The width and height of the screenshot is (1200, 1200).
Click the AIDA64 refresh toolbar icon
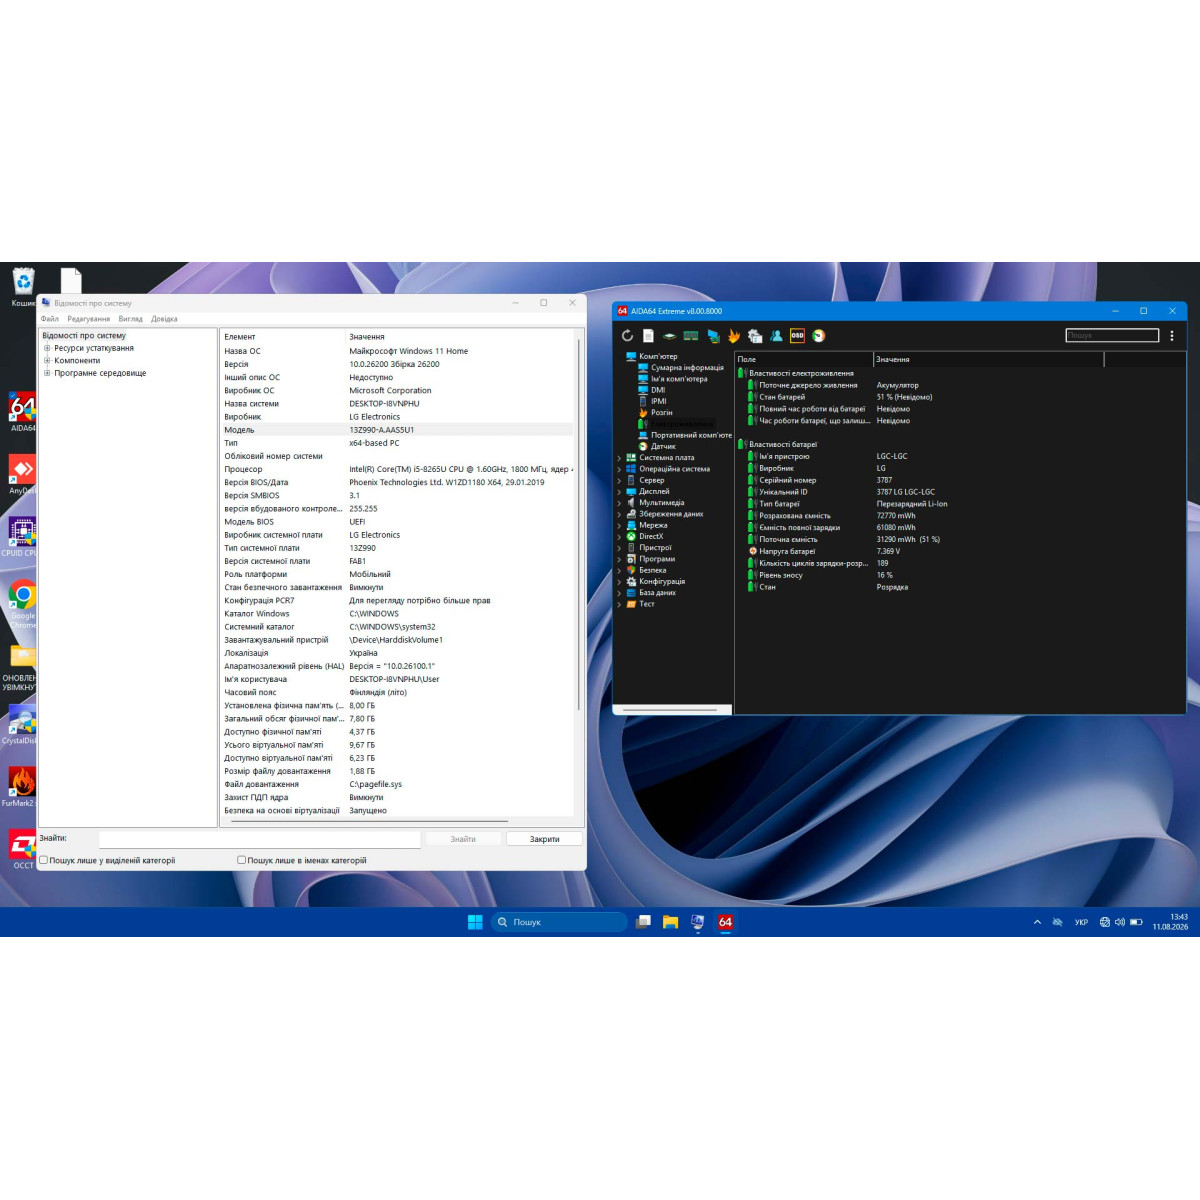[627, 336]
